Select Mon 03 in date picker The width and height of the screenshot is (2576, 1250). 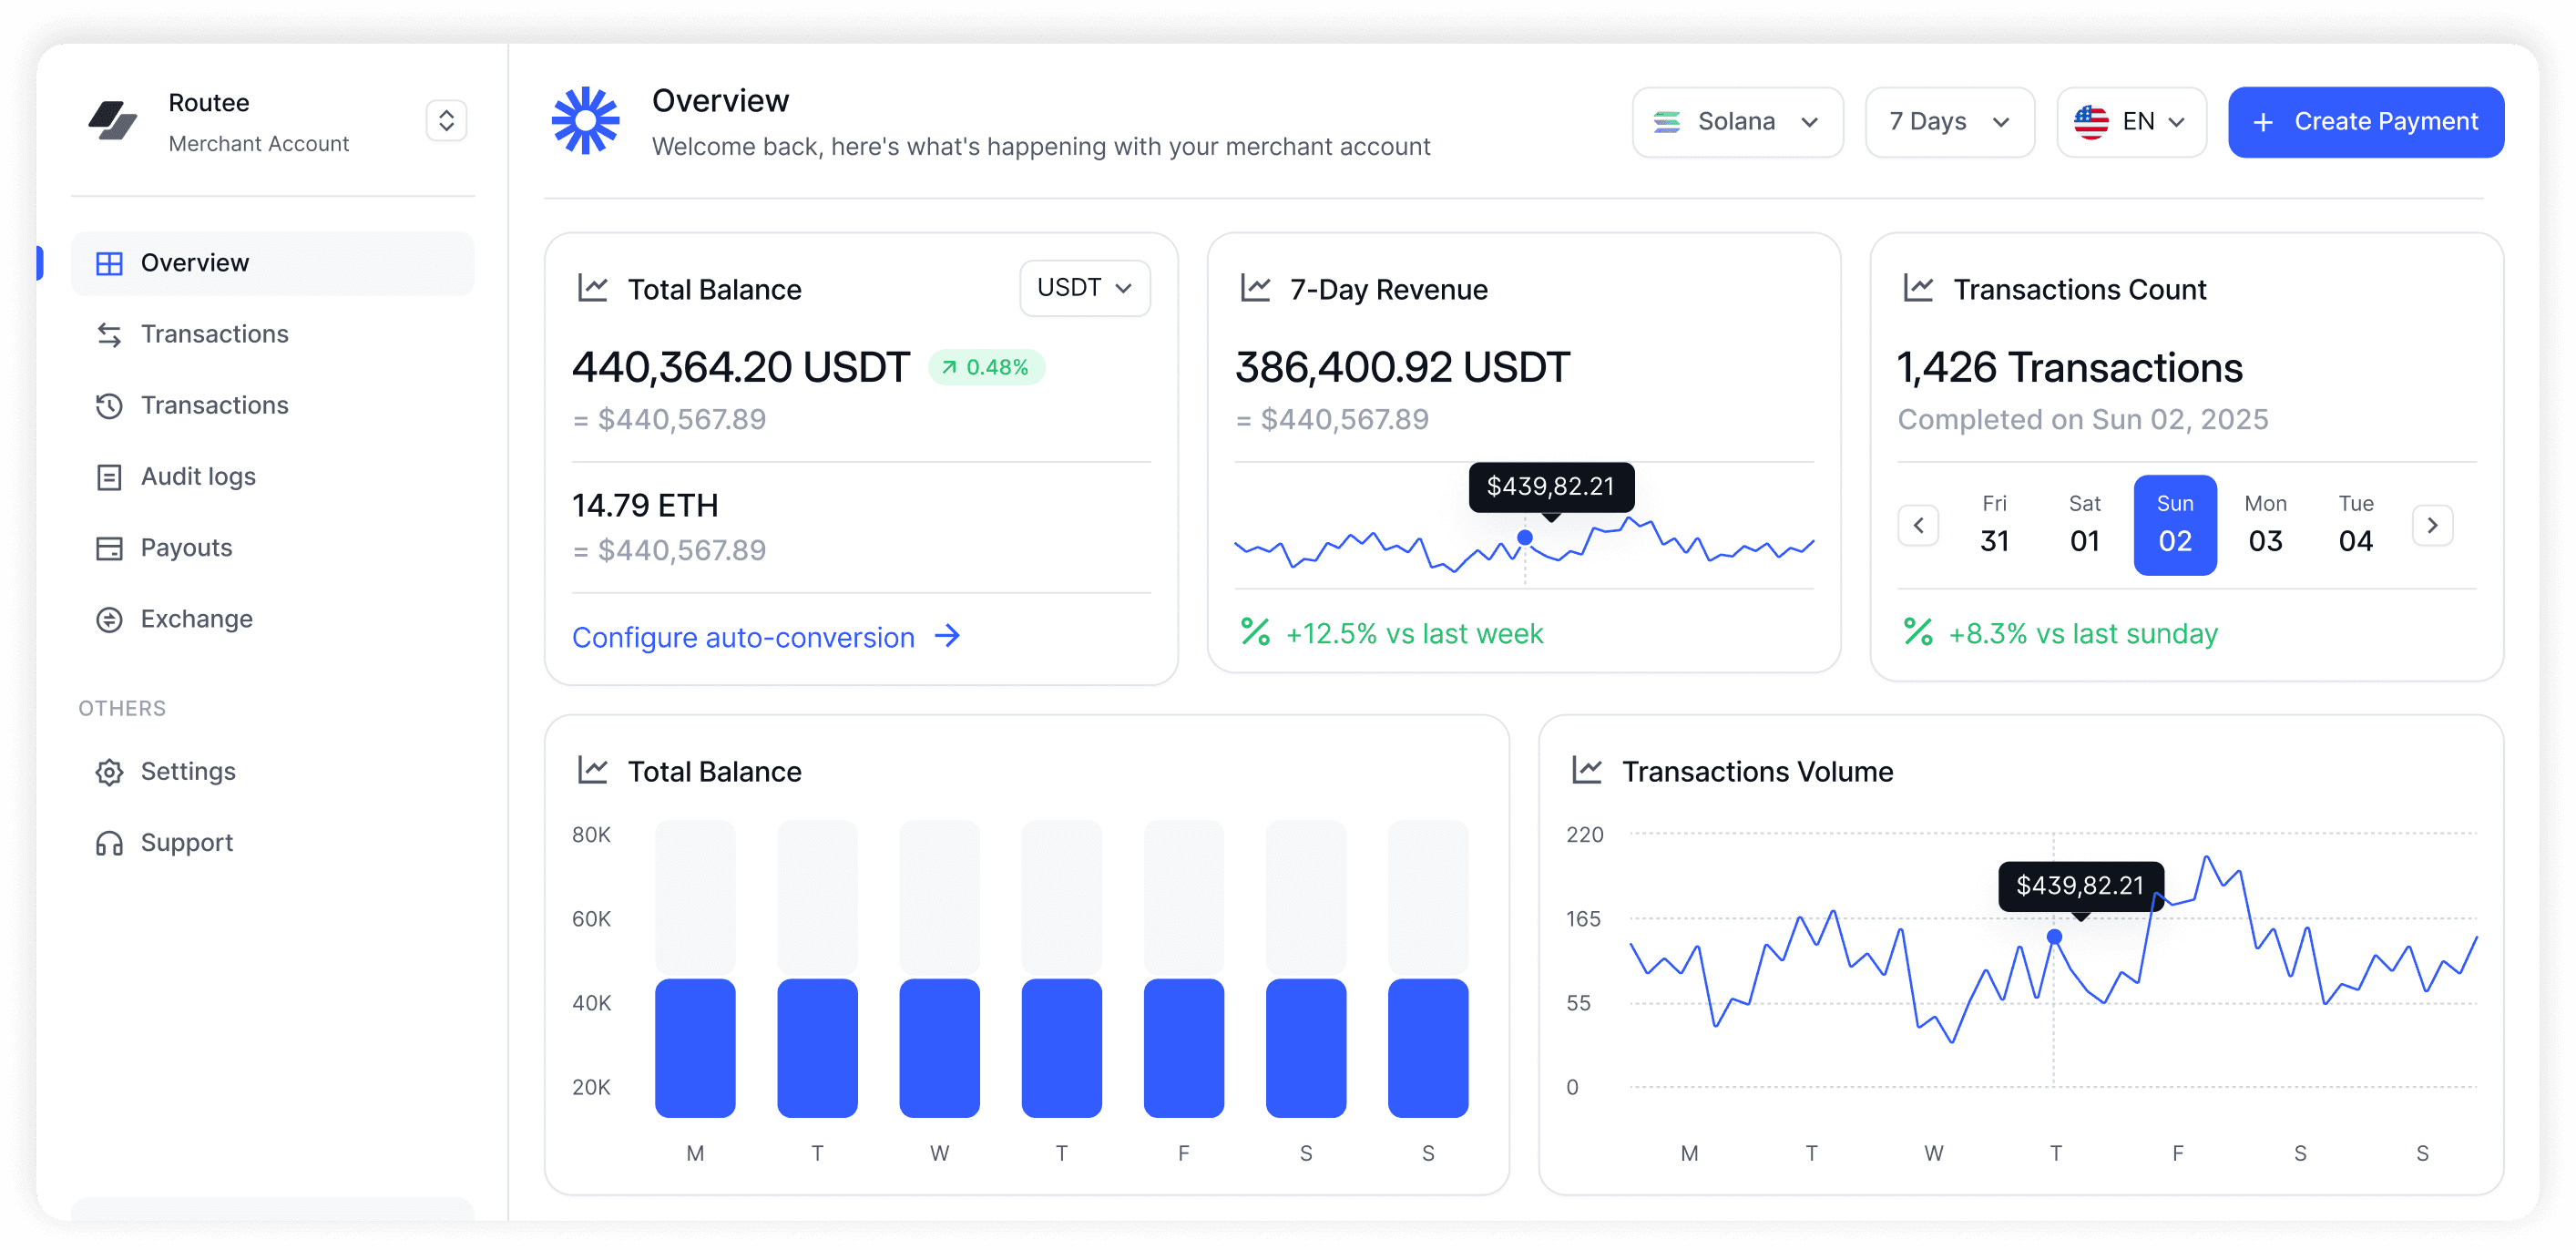click(2265, 525)
